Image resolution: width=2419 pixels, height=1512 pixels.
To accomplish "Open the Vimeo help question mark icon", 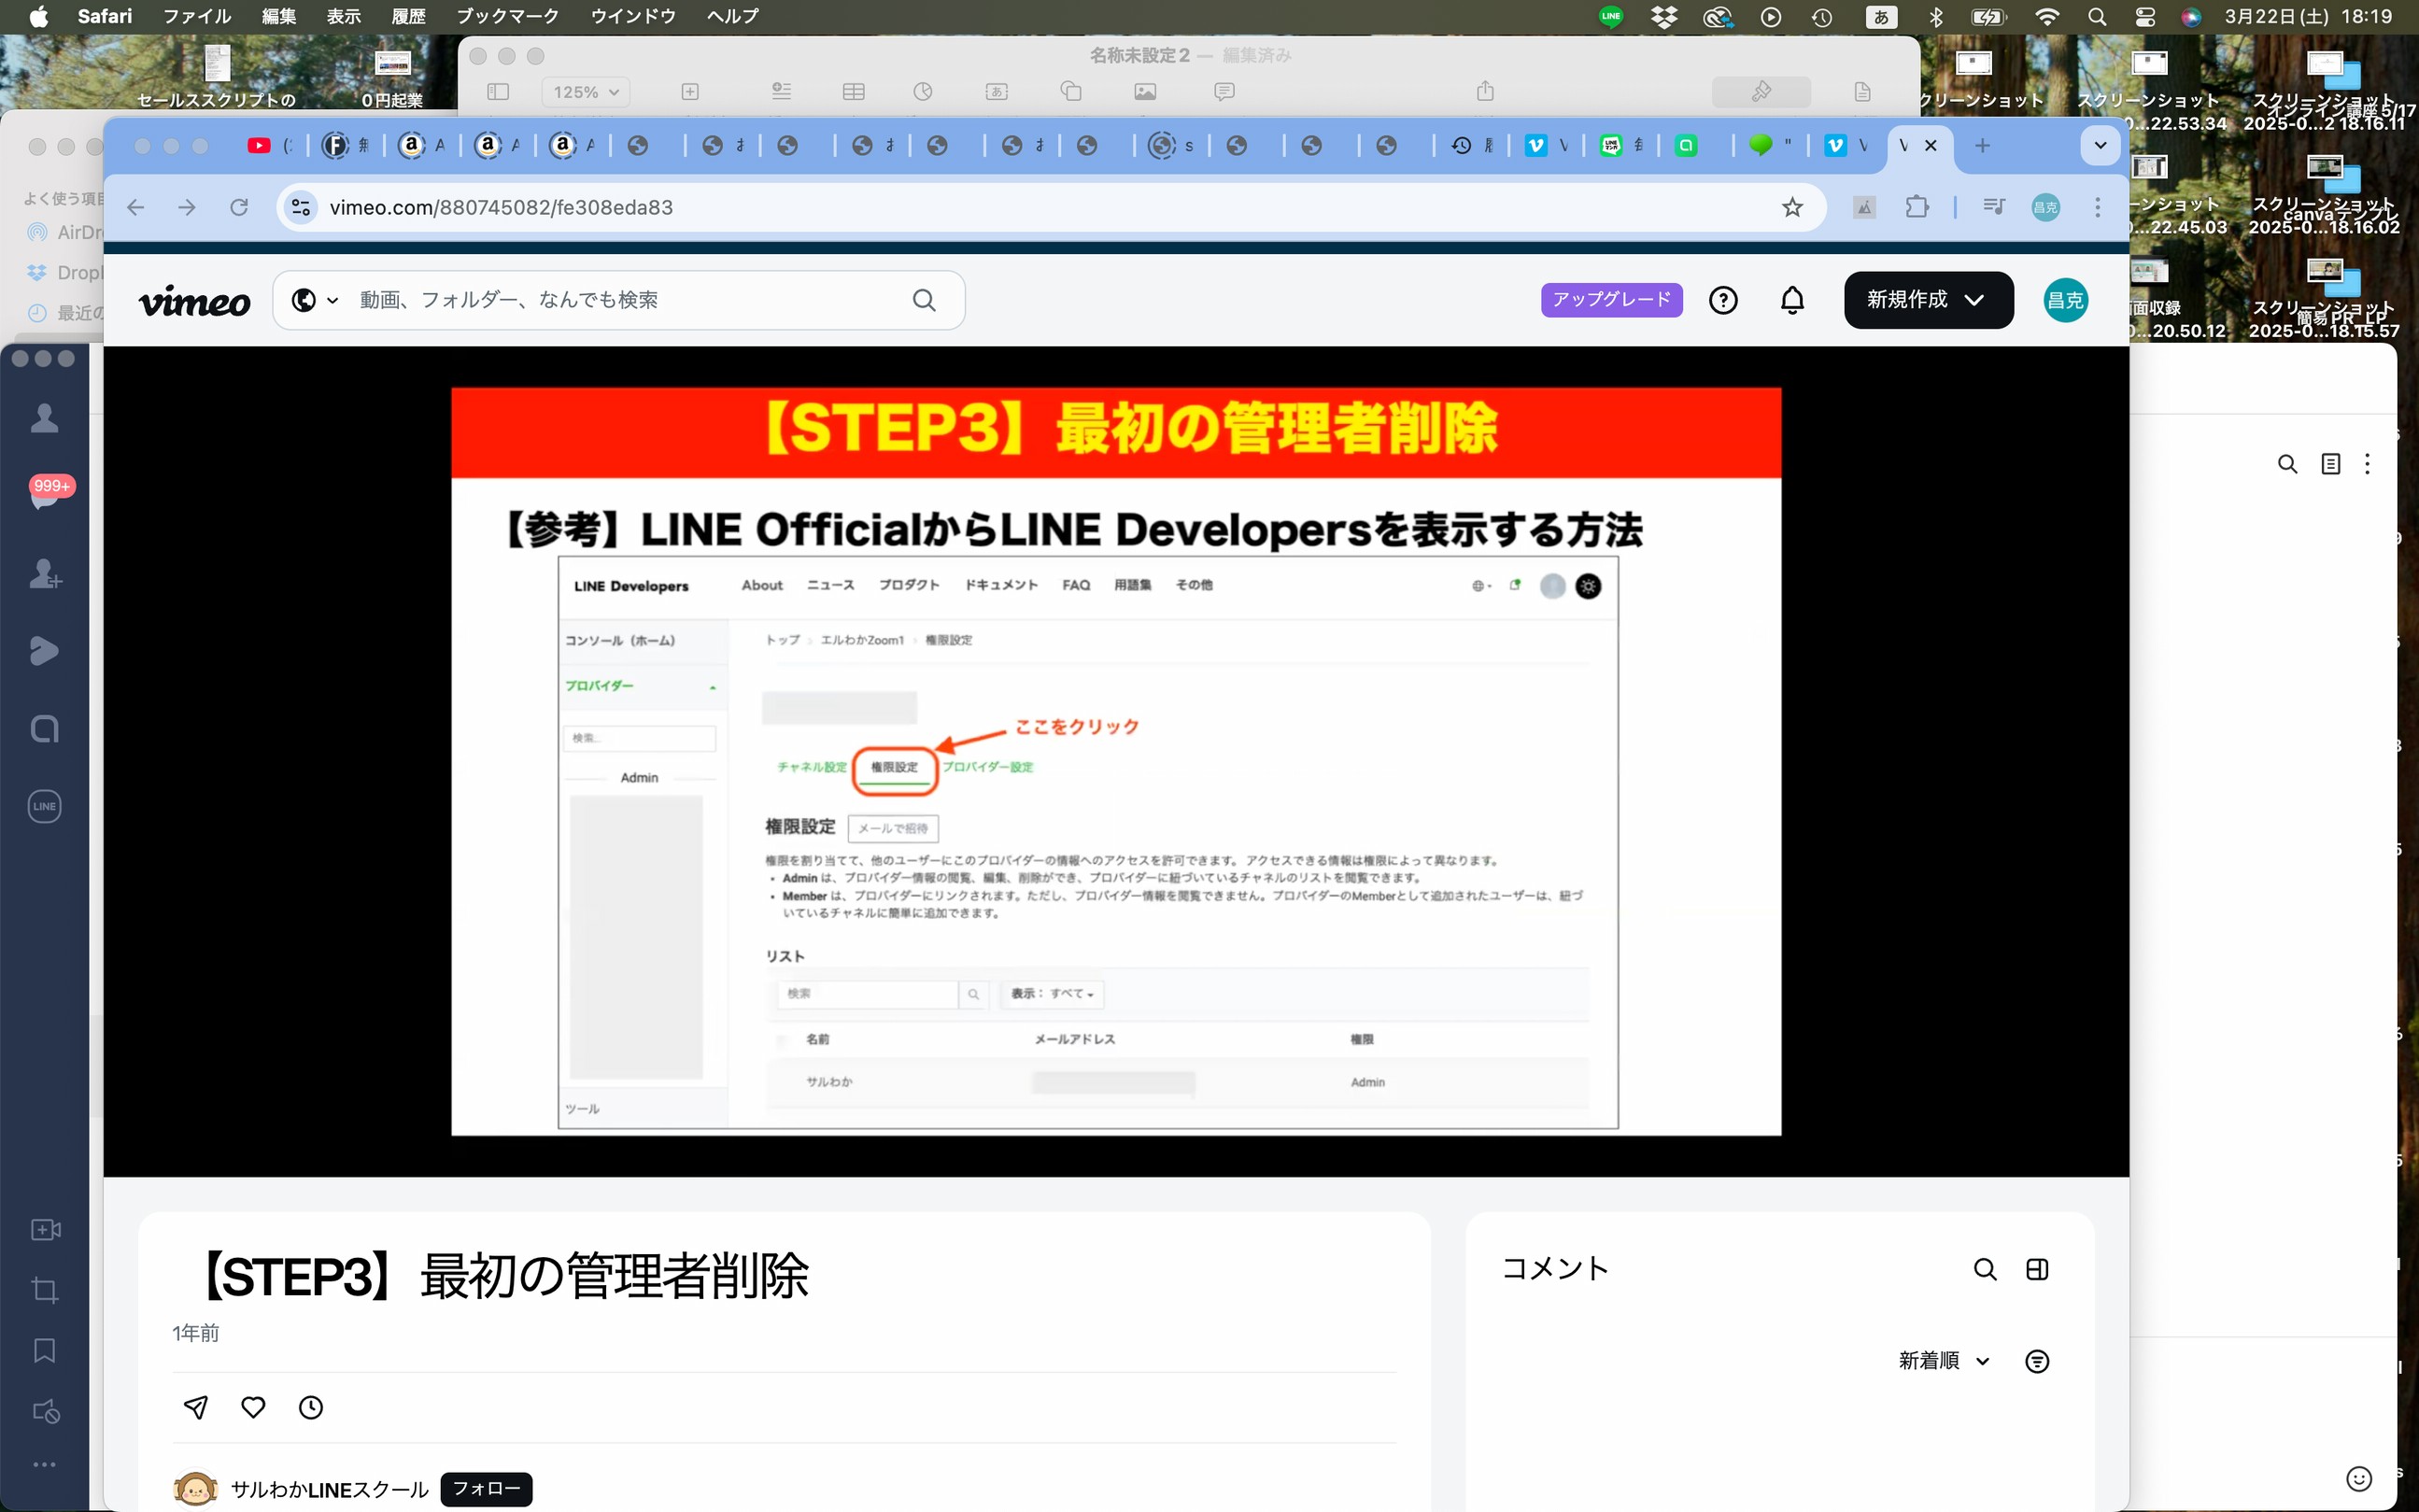I will [1723, 300].
